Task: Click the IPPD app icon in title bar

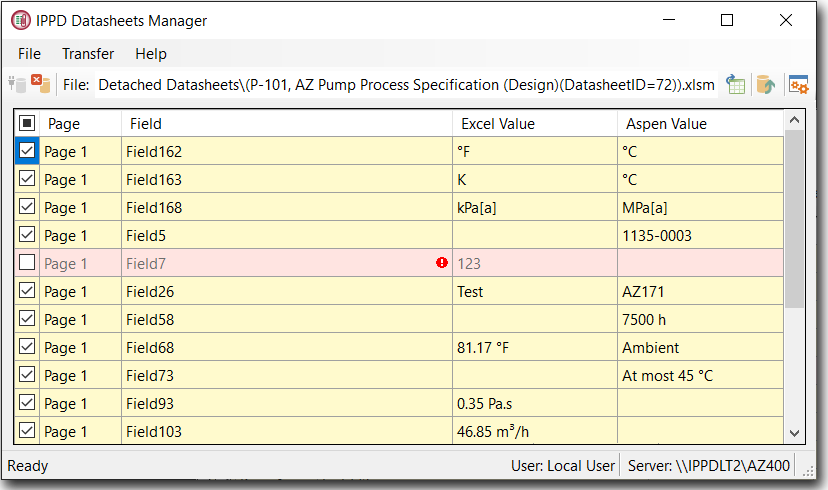Action: (x=20, y=20)
